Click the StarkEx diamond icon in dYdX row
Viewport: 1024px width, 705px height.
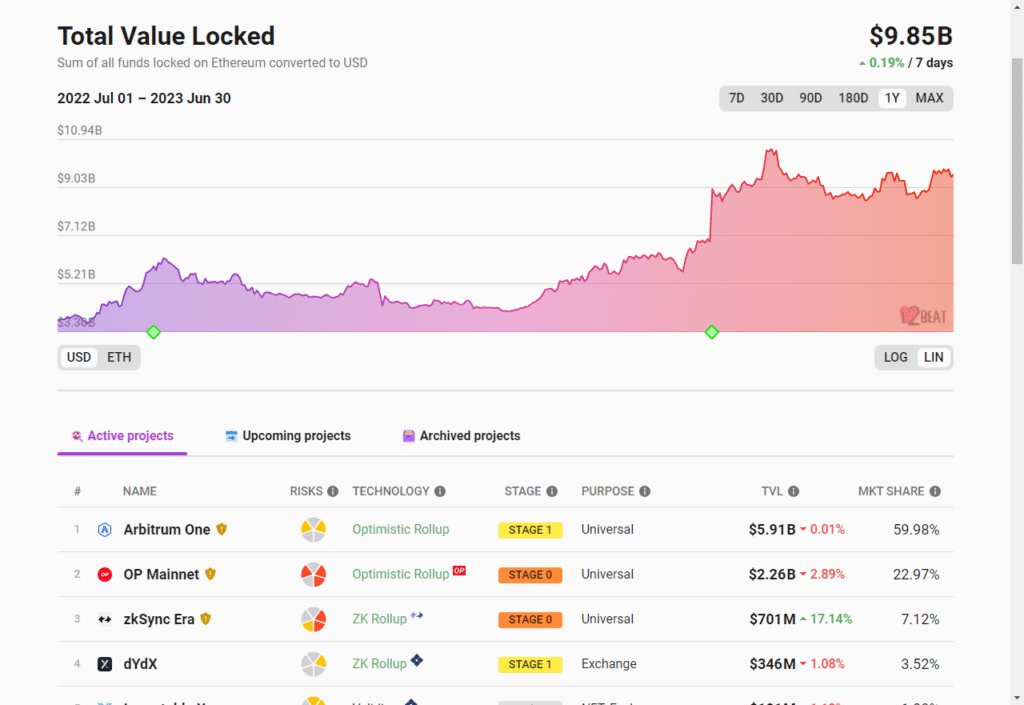(x=417, y=660)
